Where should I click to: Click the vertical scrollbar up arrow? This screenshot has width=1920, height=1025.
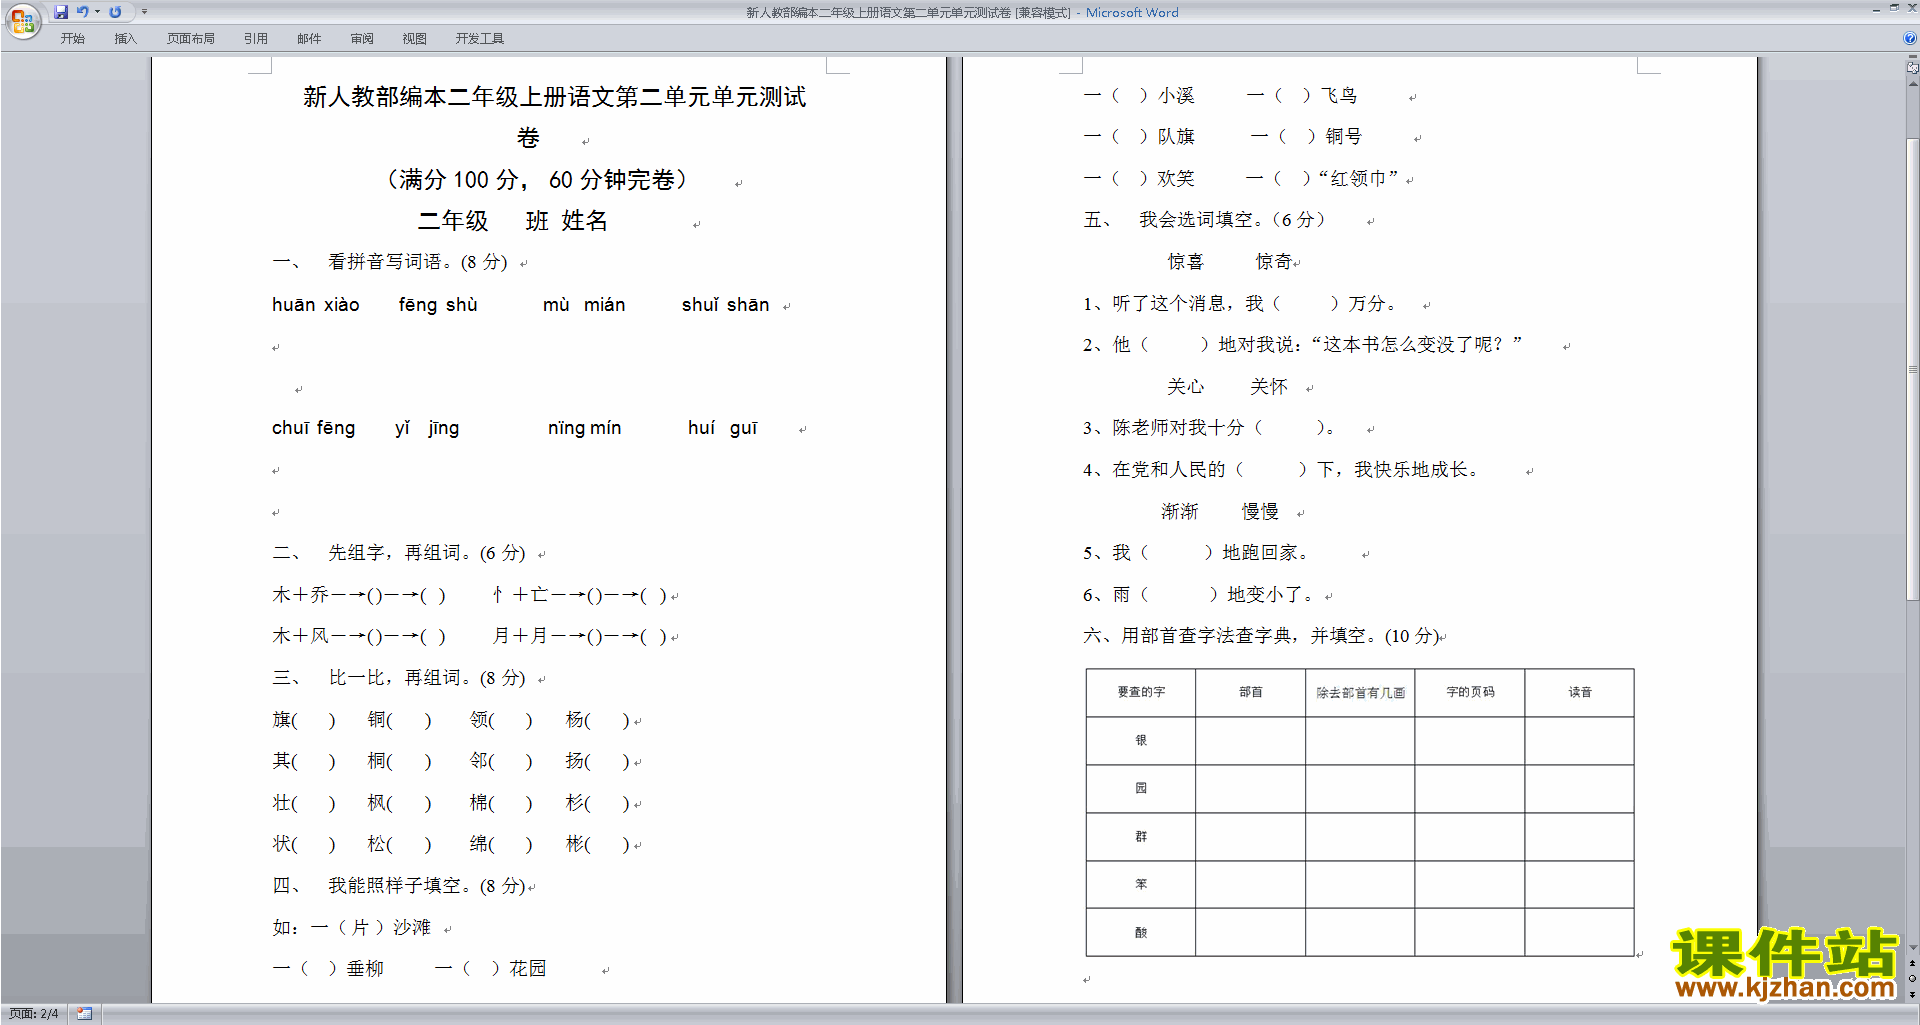[x=1912, y=84]
